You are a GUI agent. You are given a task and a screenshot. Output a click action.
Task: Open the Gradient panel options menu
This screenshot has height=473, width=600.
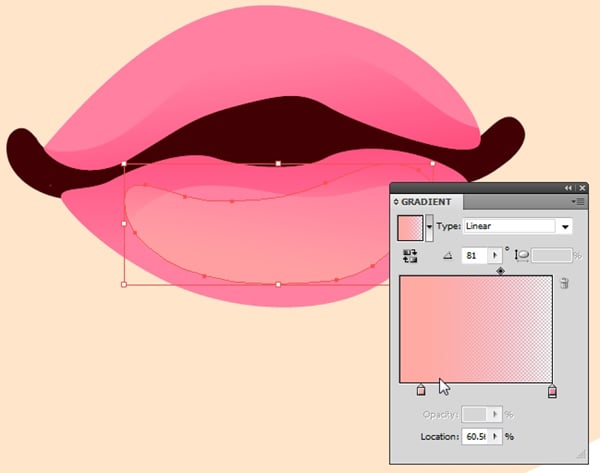[x=579, y=202]
